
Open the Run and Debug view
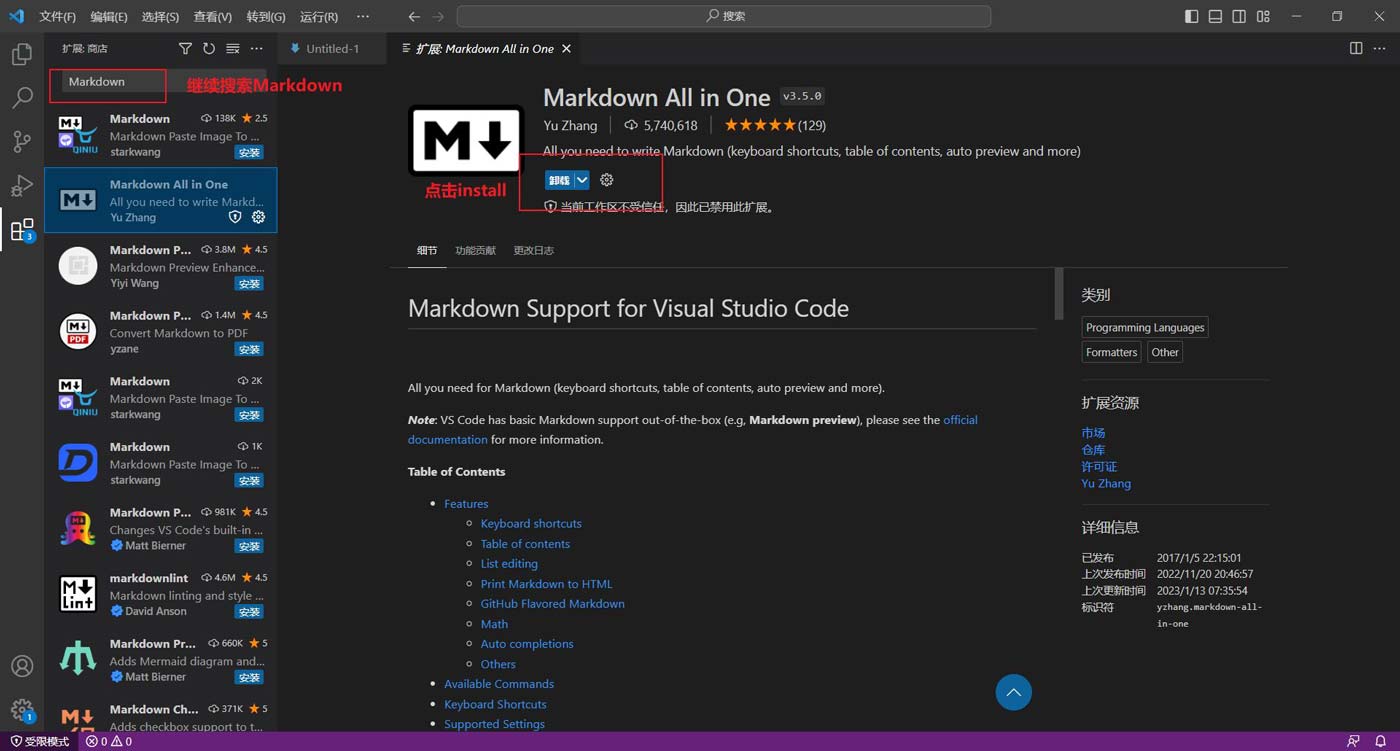pyautogui.click(x=22, y=186)
